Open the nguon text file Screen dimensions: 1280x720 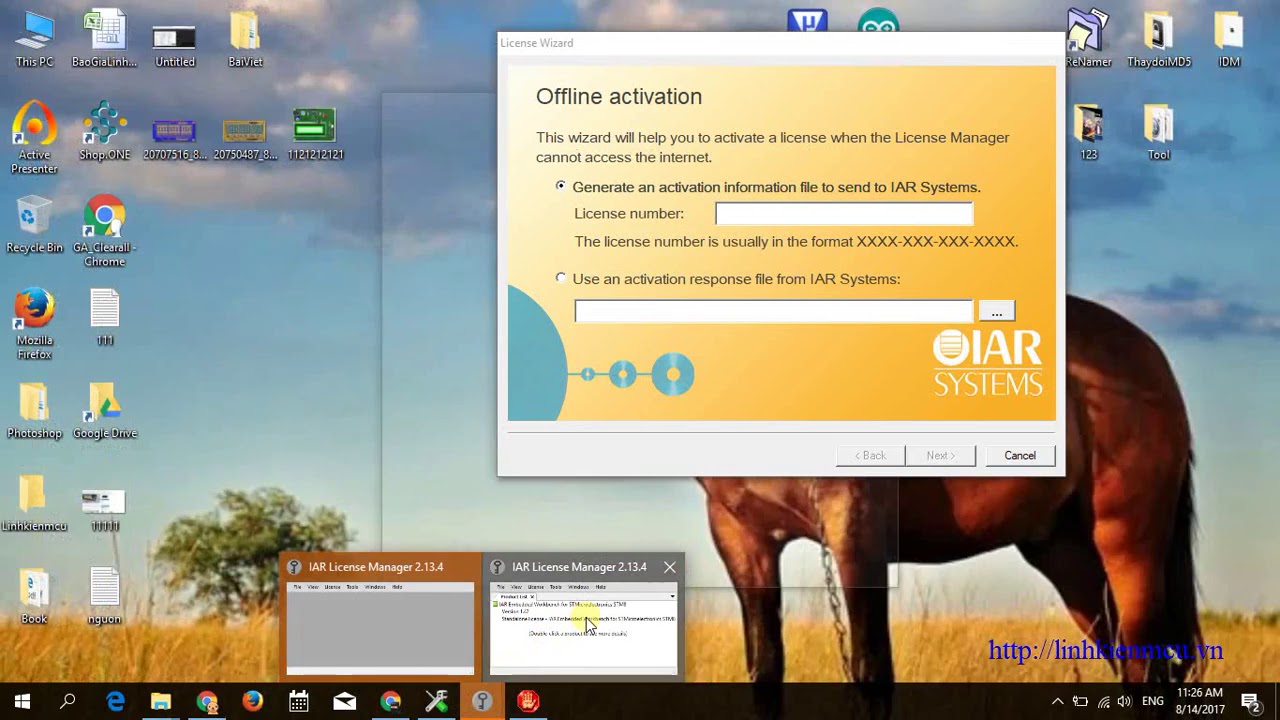[104, 597]
